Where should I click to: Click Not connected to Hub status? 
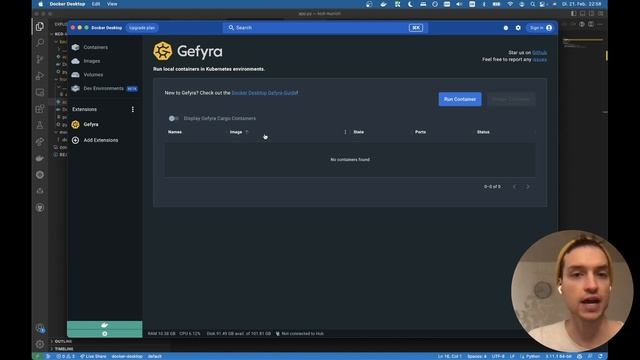click(x=300, y=333)
